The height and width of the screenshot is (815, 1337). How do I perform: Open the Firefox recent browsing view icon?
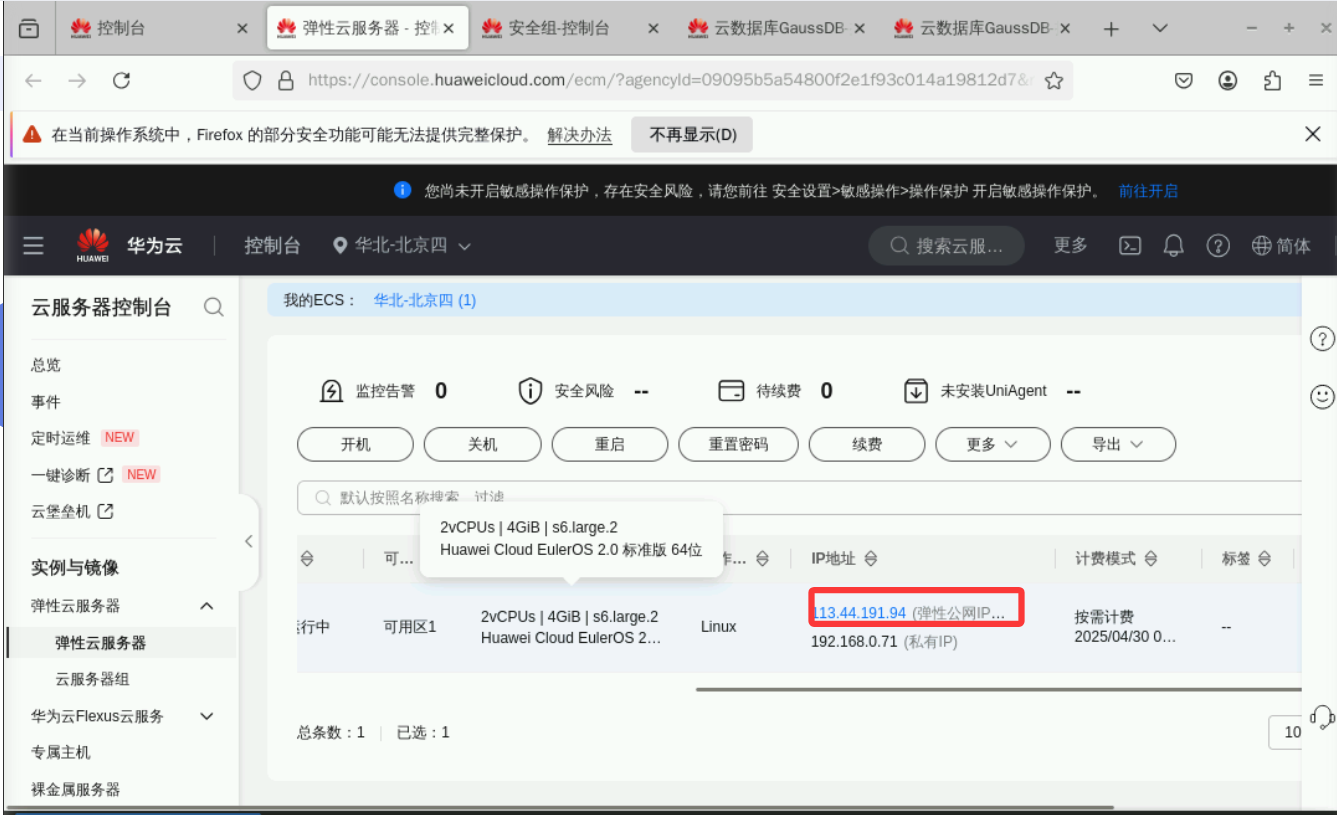point(30,29)
